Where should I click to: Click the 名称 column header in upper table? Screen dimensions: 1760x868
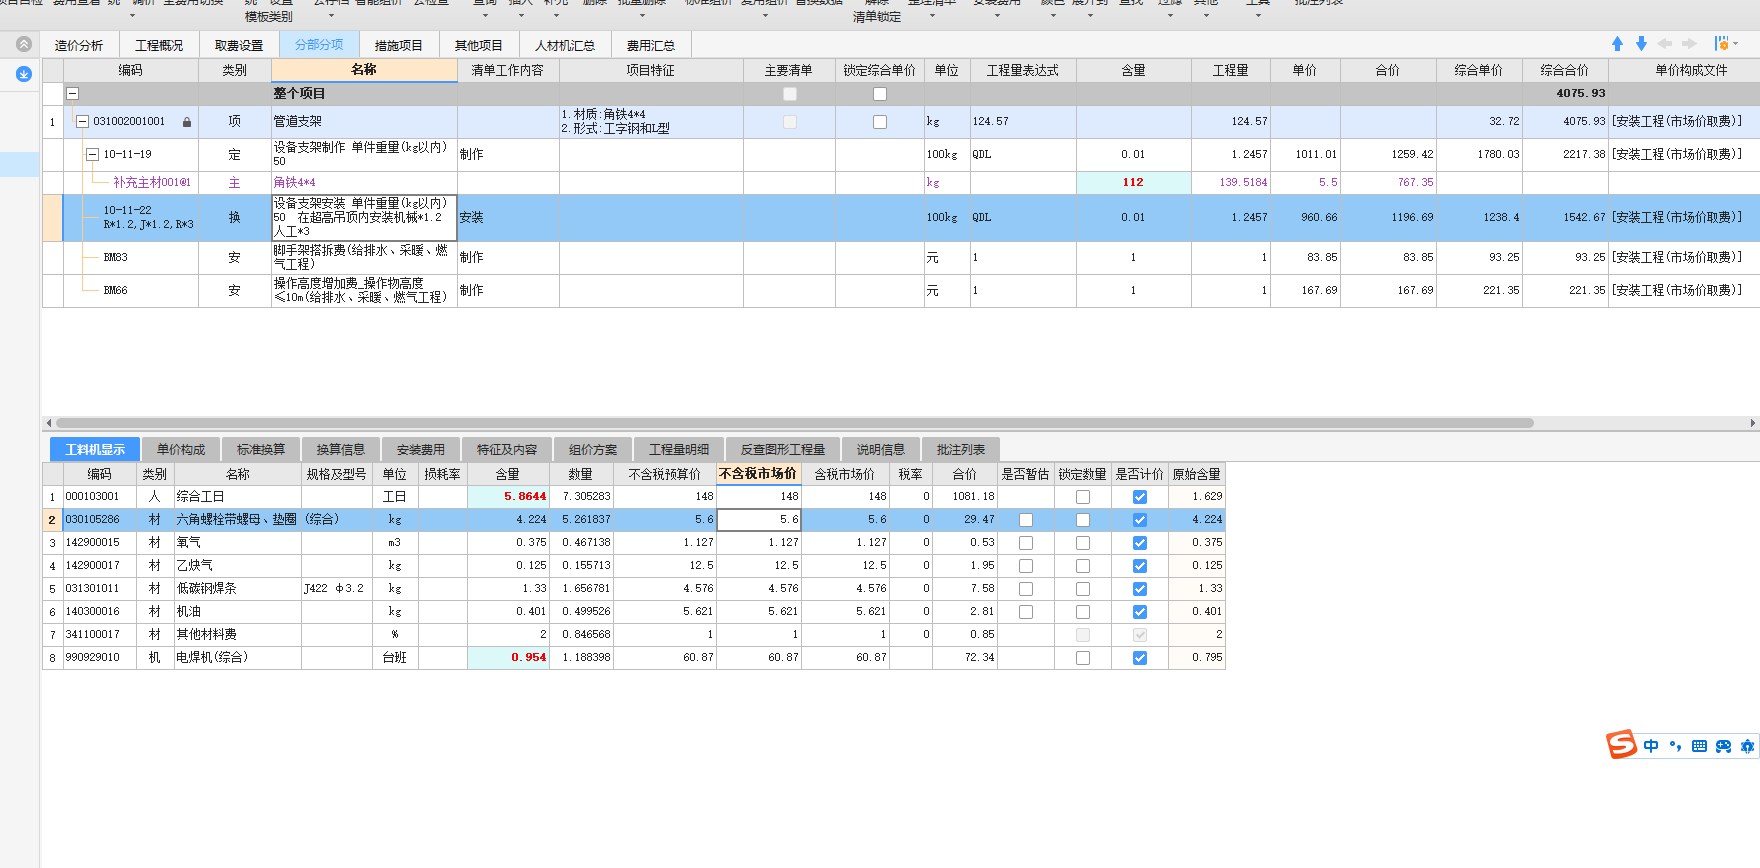click(364, 70)
